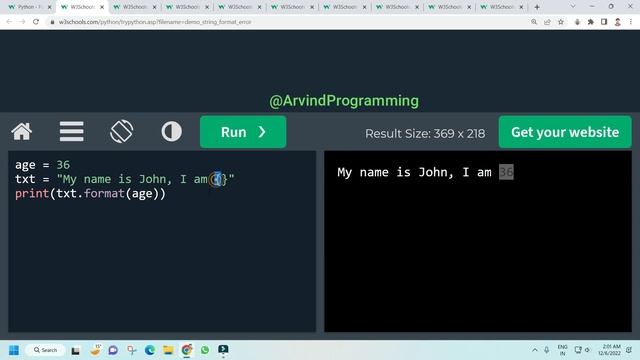Click the Result Size: 369 x 218 label
Screen dimensions: 640x360
tap(425, 133)
